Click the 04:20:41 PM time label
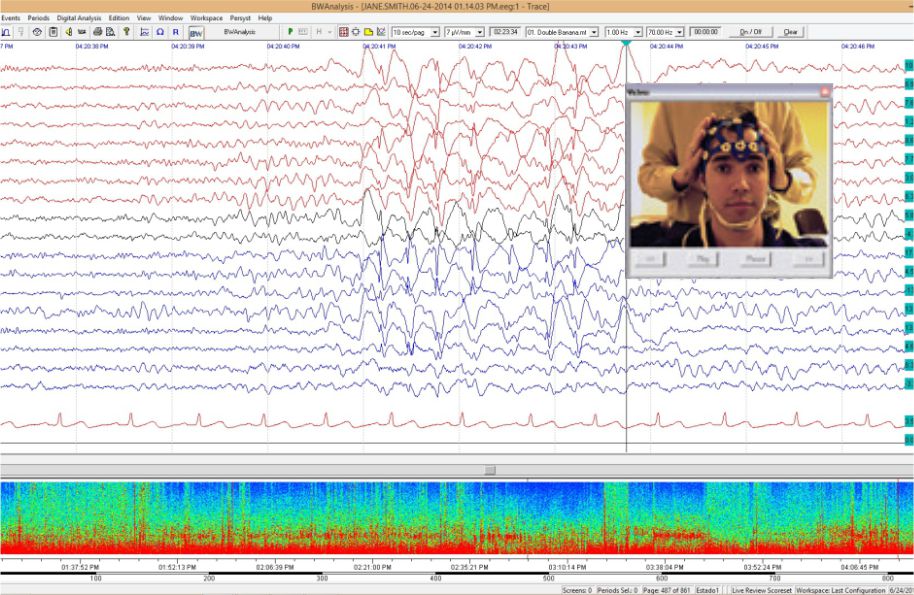 pos(379,46)
